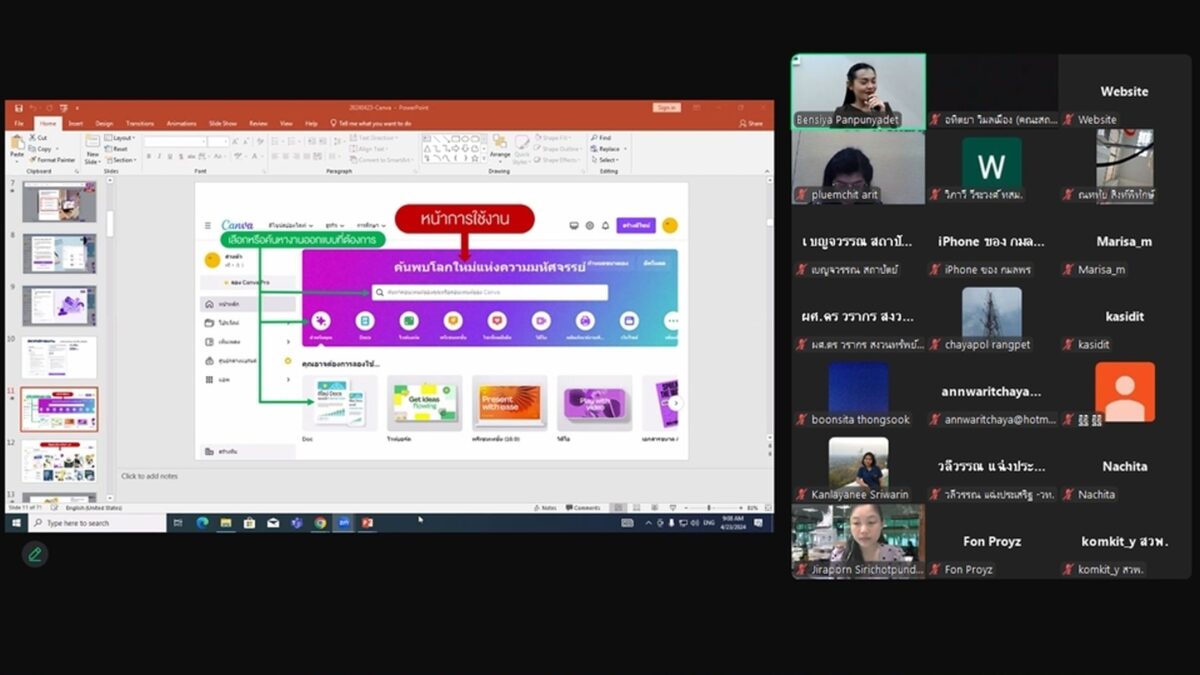Click the Sign in button
Image resolution: width=1200 pixels, height=675 pixels.
click(667, 107)
